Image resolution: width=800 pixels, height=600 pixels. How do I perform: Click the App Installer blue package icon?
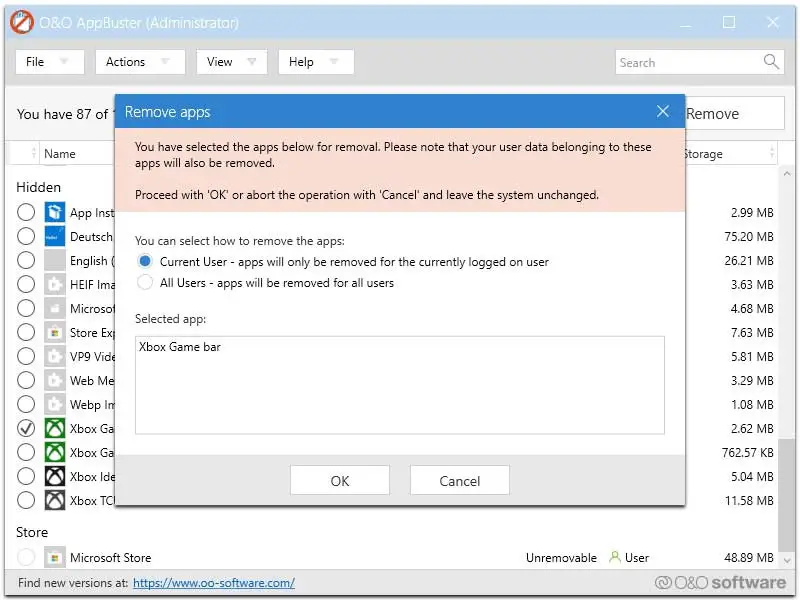(x=55, y=212)
